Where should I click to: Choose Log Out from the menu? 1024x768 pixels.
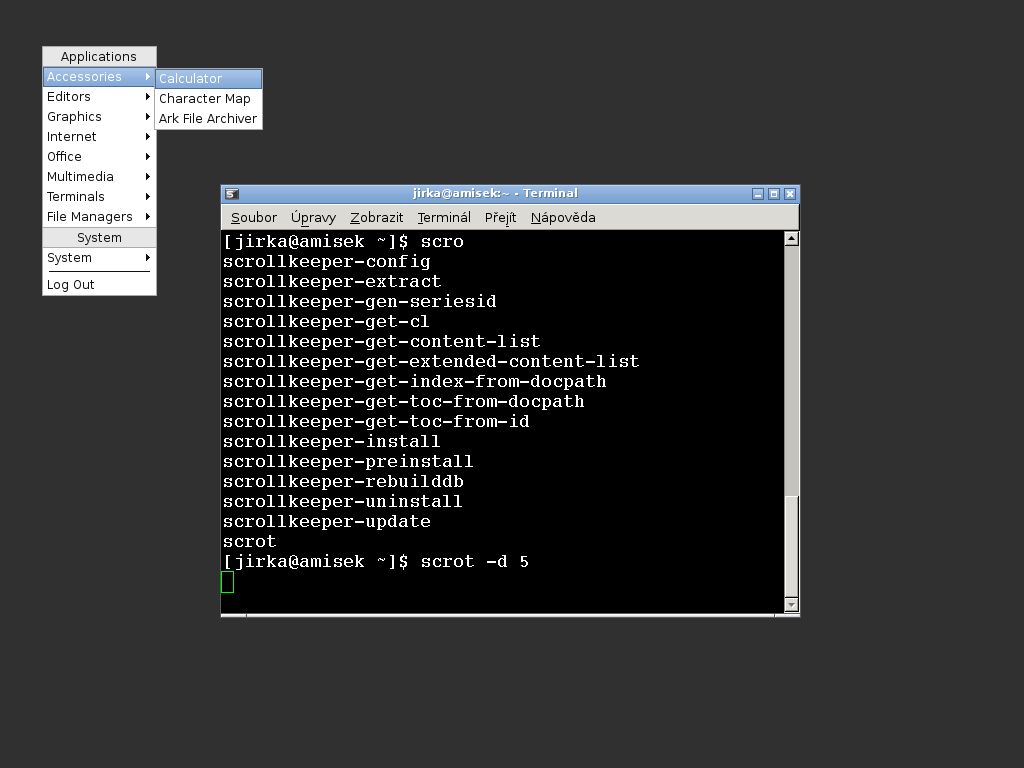71,285
